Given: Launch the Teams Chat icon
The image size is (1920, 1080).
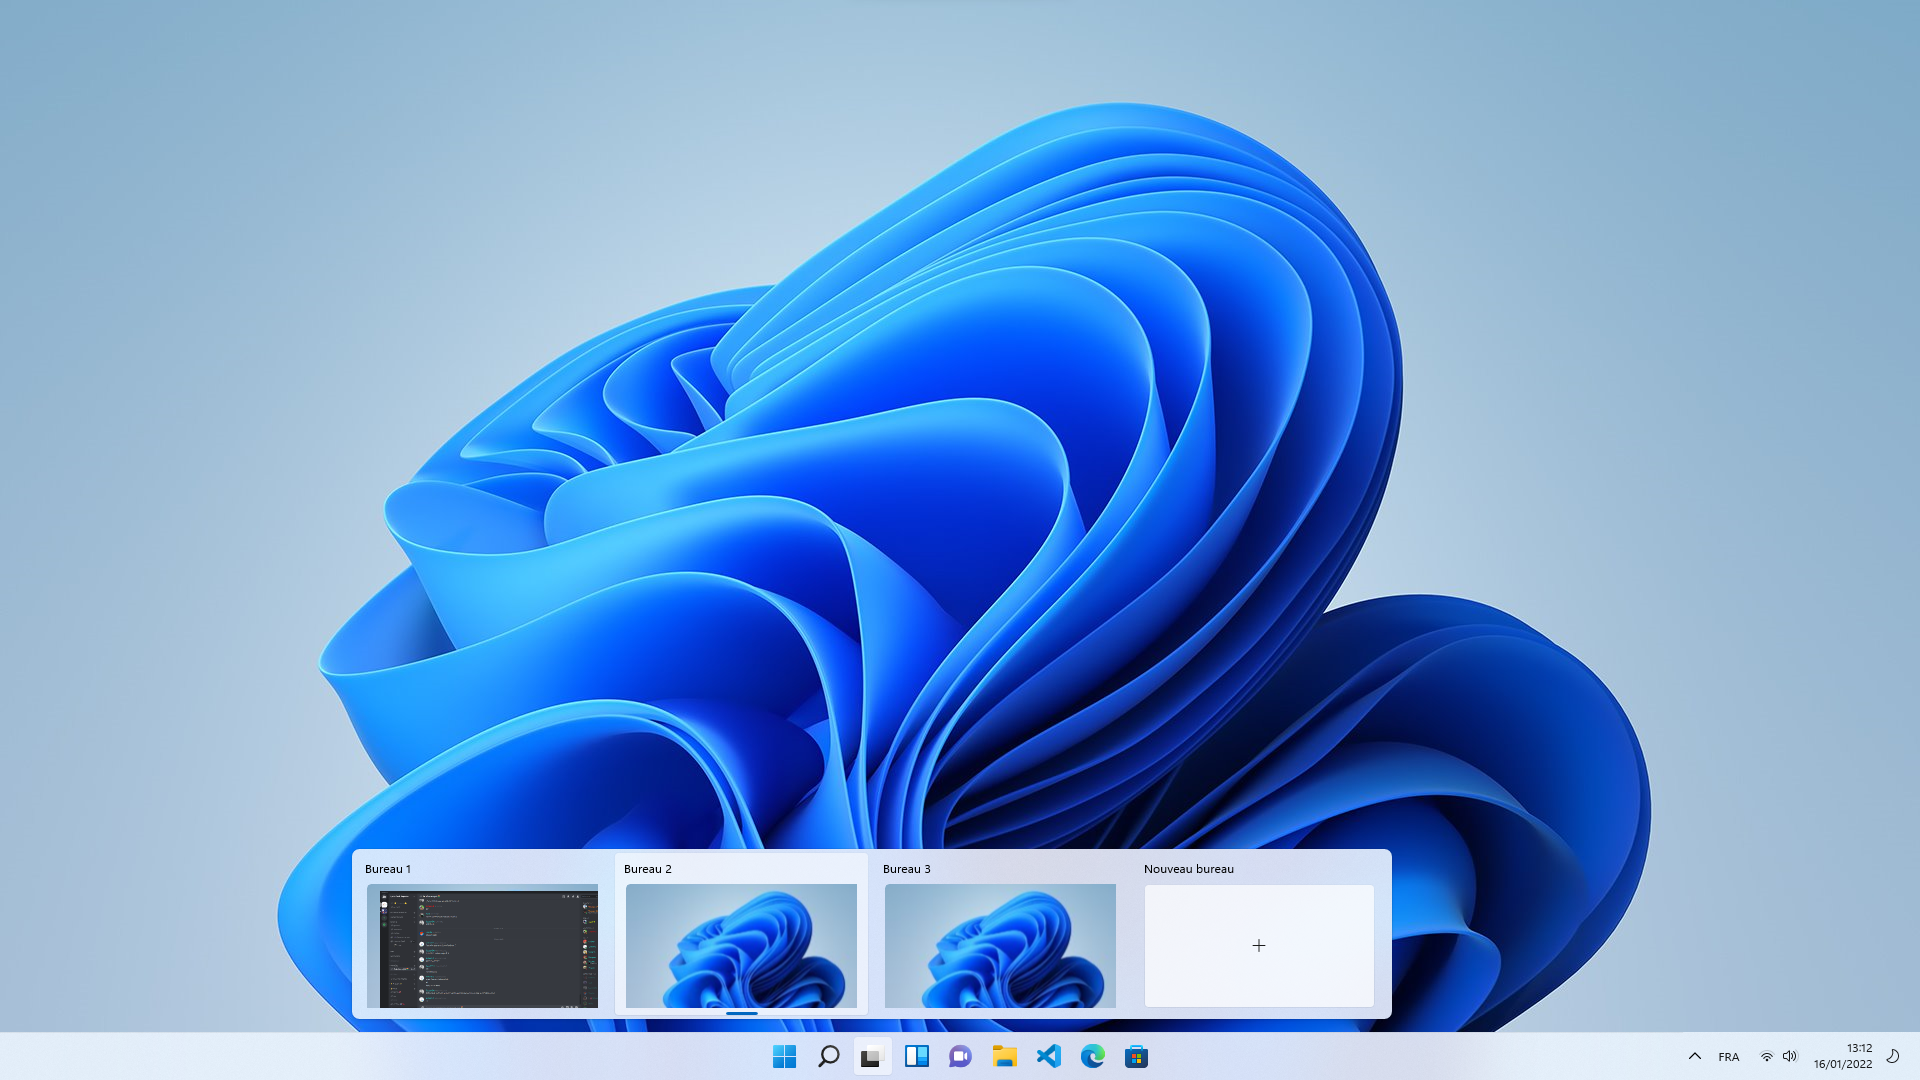Looking at the screenshot, I should [960, 1056].
